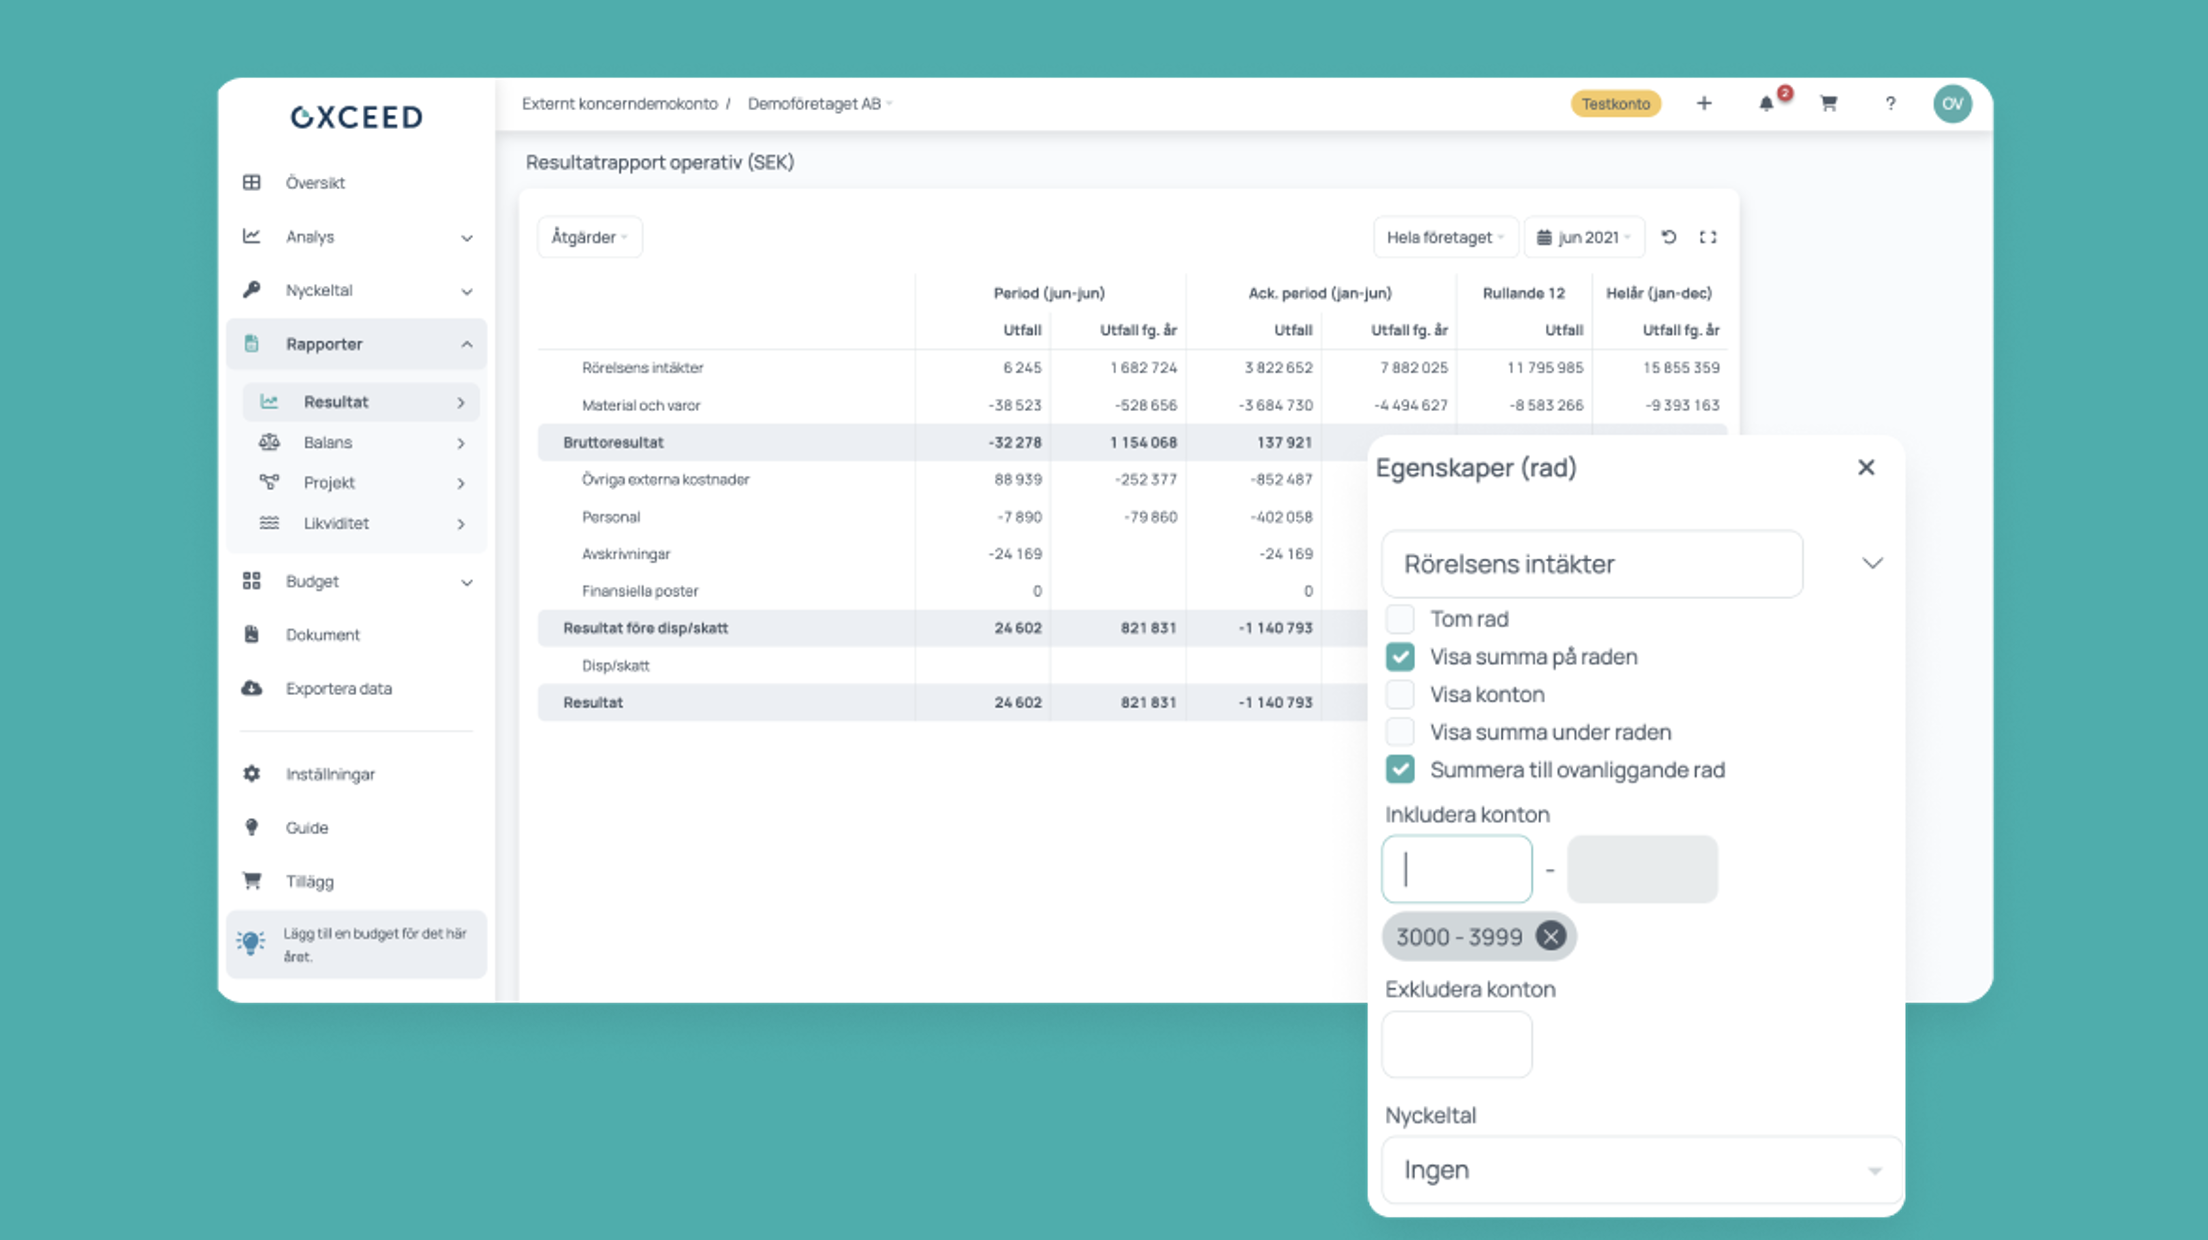Expand chevron beside Rörelsens intäkter field
Viewport: 2208px width, 1240px height.
(x=1872, y=563)
